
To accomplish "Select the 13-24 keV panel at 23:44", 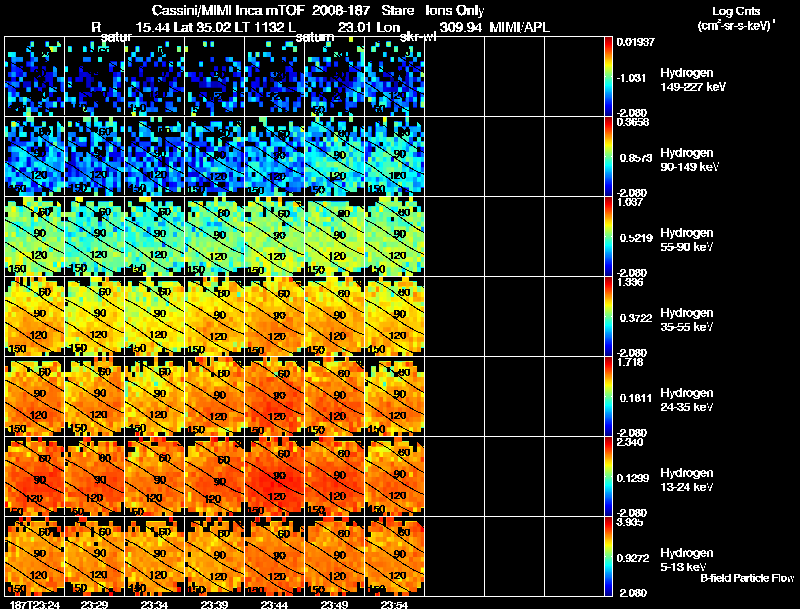I will [x=274, y=477].
